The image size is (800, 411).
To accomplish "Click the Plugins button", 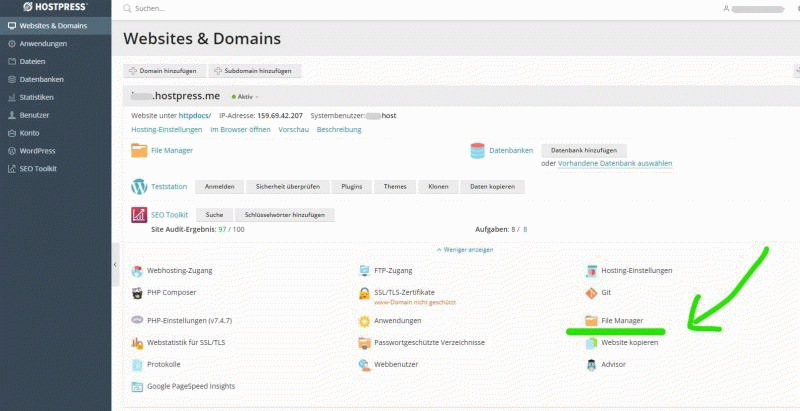I will click(x=352, y=187).
